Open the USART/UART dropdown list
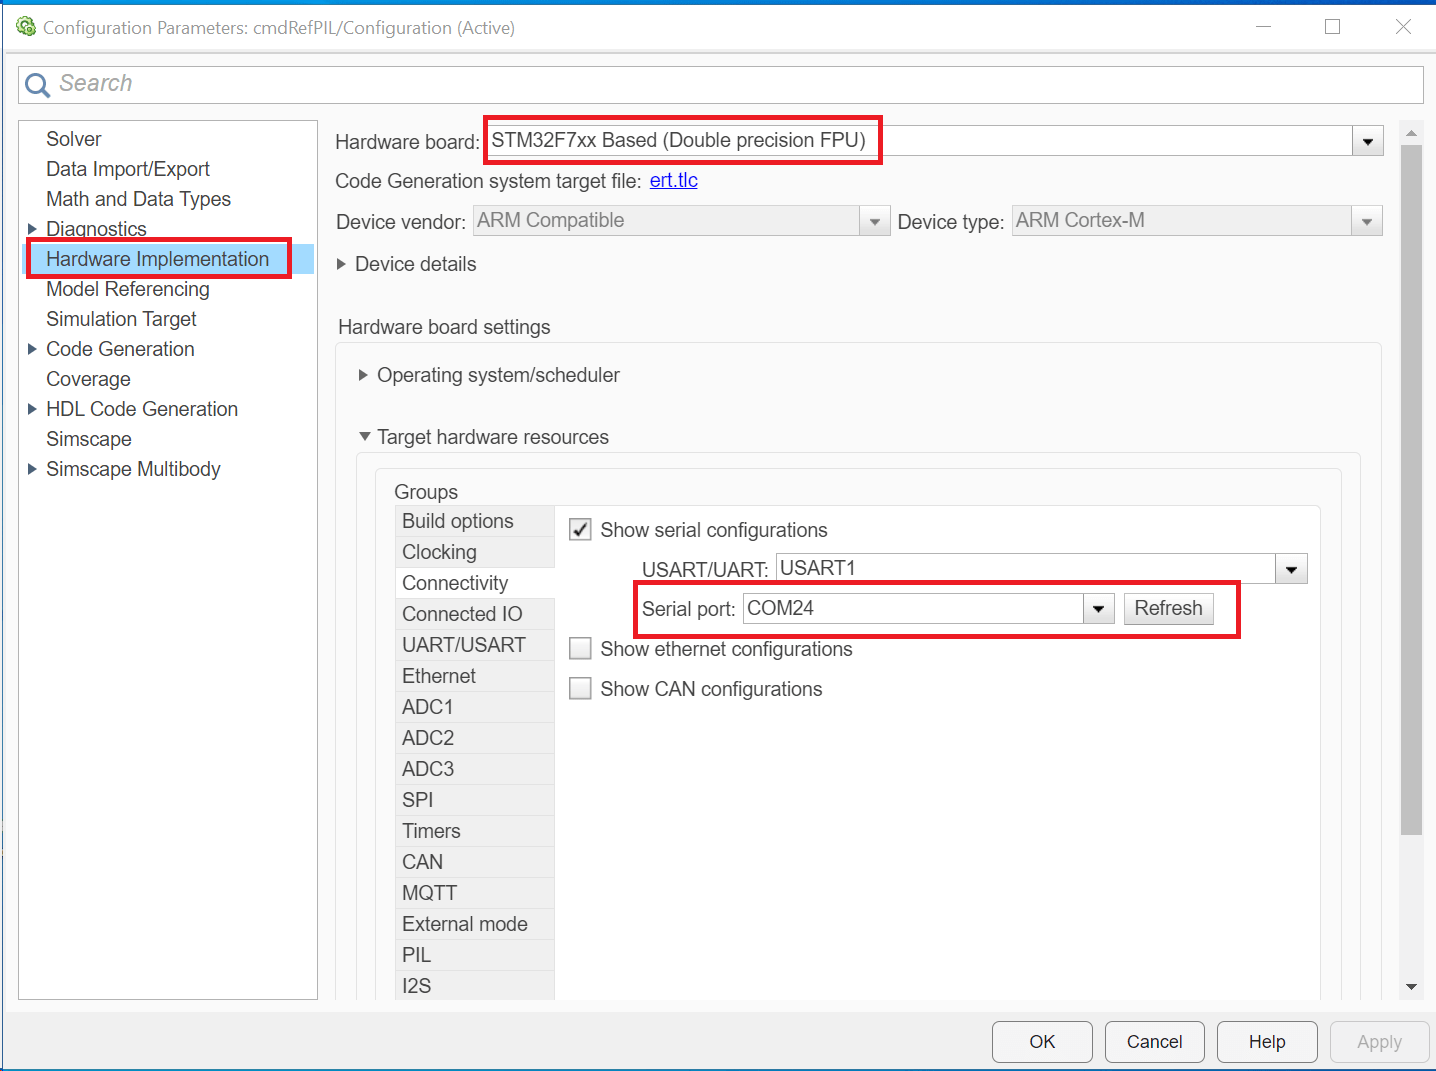1436x1071 pixels. point(1291,570)
